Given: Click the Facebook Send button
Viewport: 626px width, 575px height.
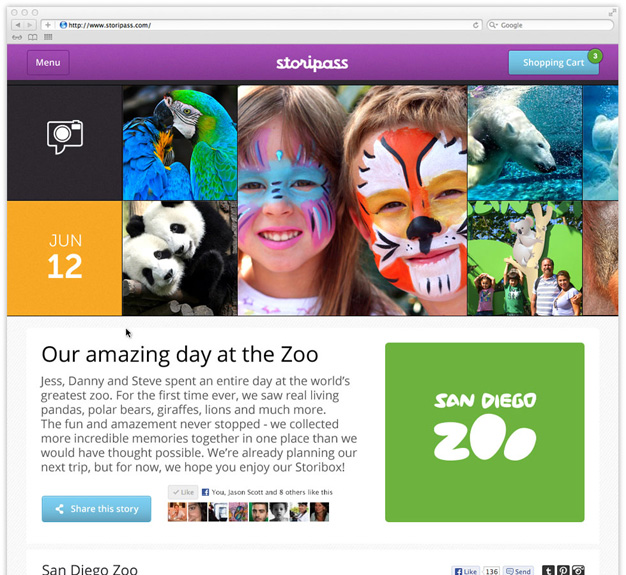Looking at the screenshot, I should [x=518, y=571].
